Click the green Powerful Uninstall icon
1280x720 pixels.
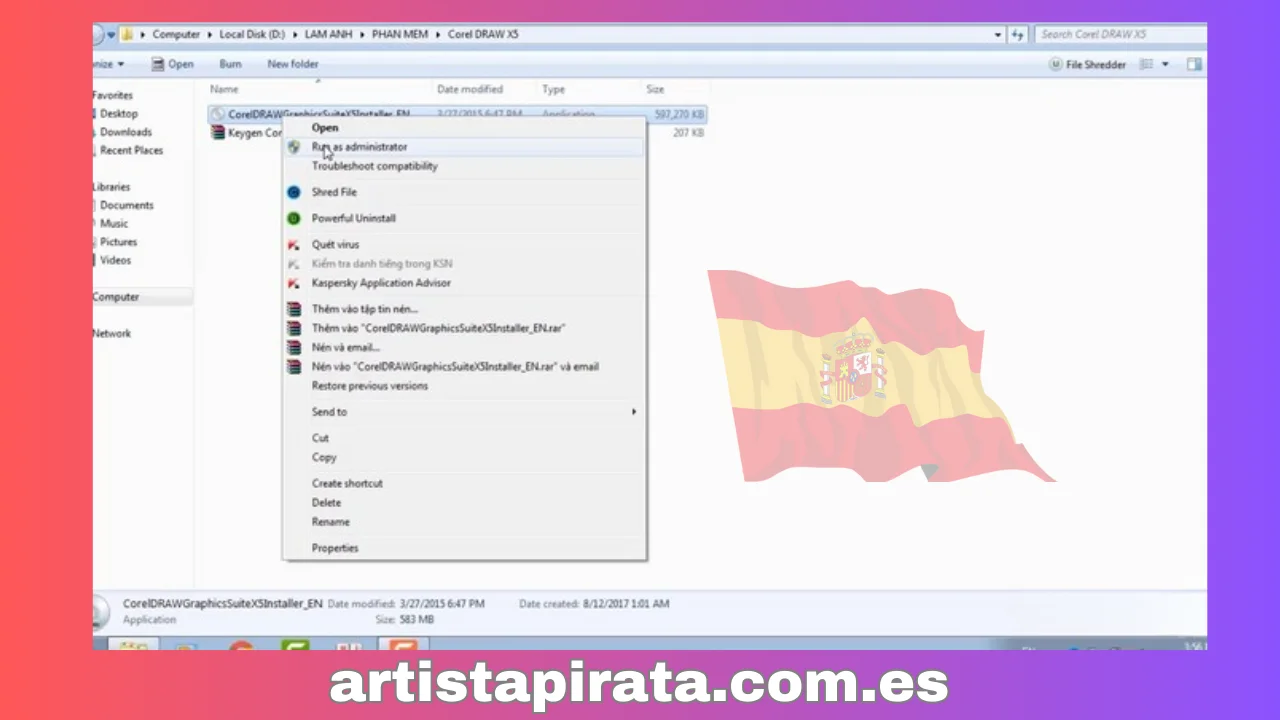[x=294, y=218]
